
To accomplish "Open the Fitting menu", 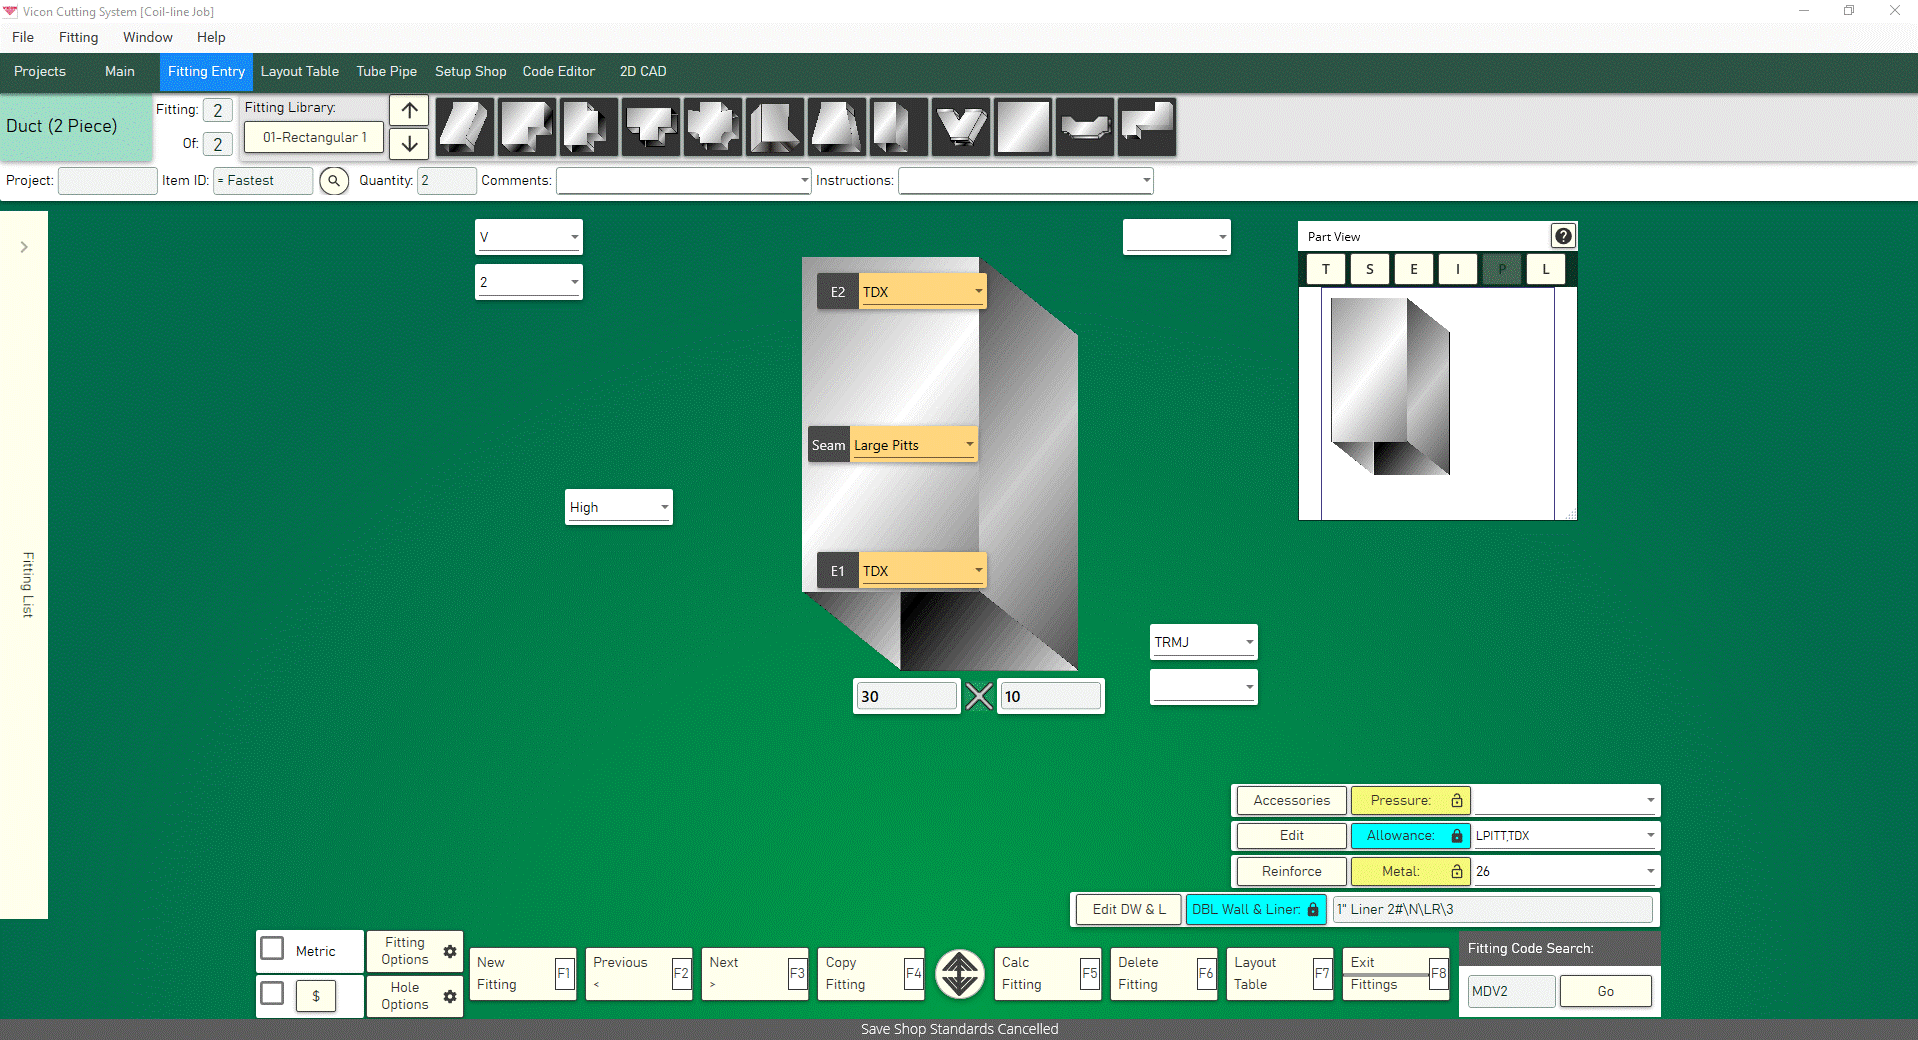I will tap(78, 37).
